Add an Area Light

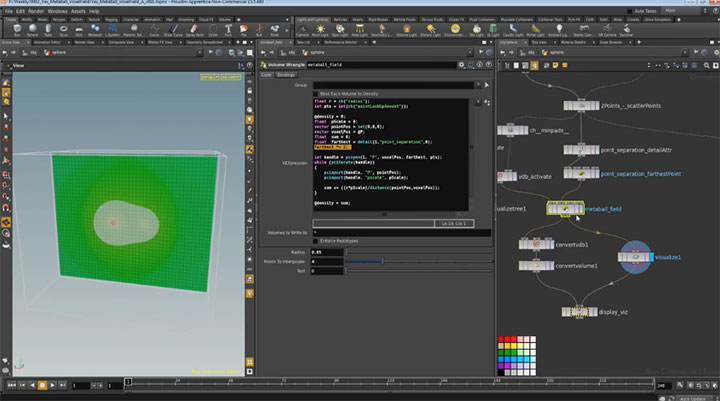point(360,30)
